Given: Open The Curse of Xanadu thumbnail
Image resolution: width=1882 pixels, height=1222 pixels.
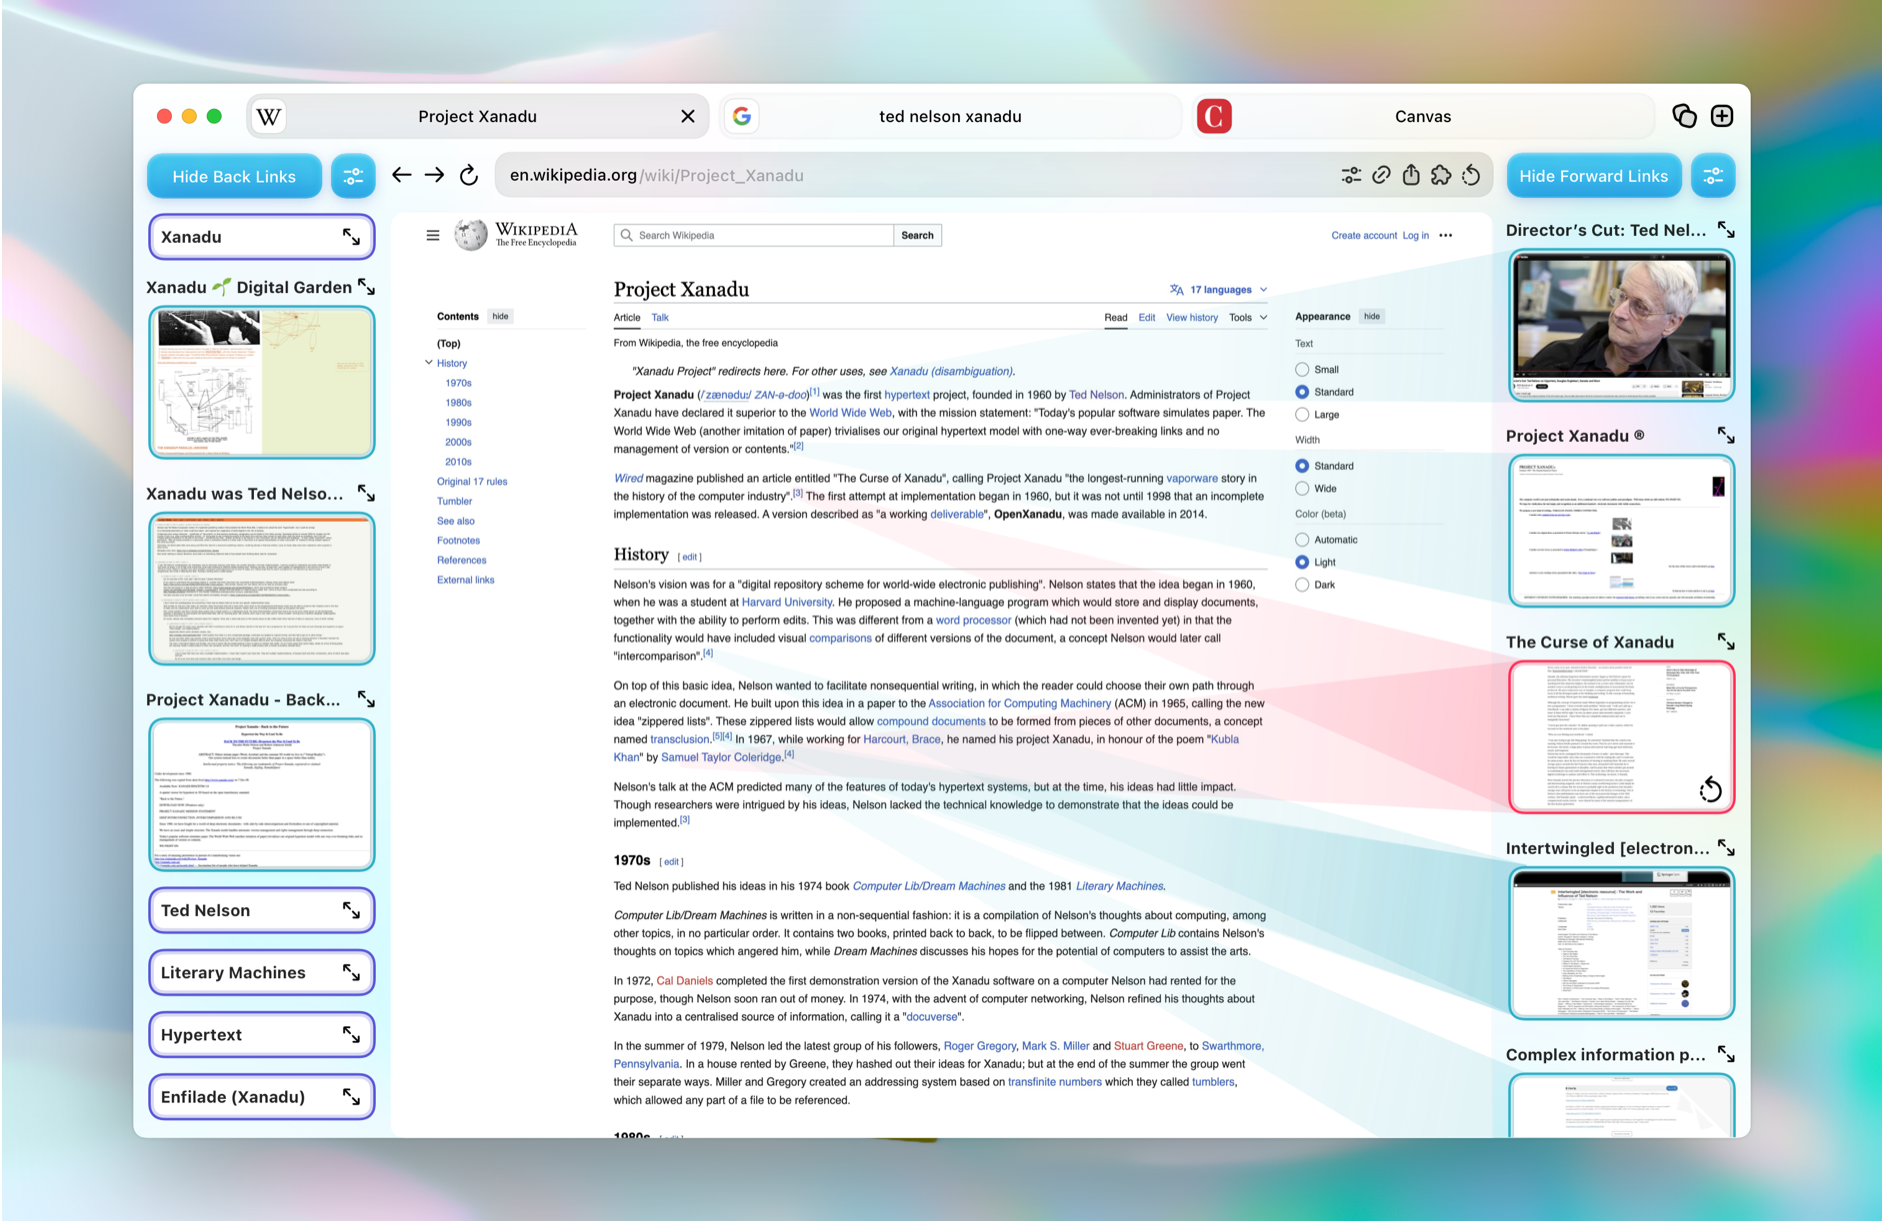Looking at the screenshot, I should [1620, 736].
